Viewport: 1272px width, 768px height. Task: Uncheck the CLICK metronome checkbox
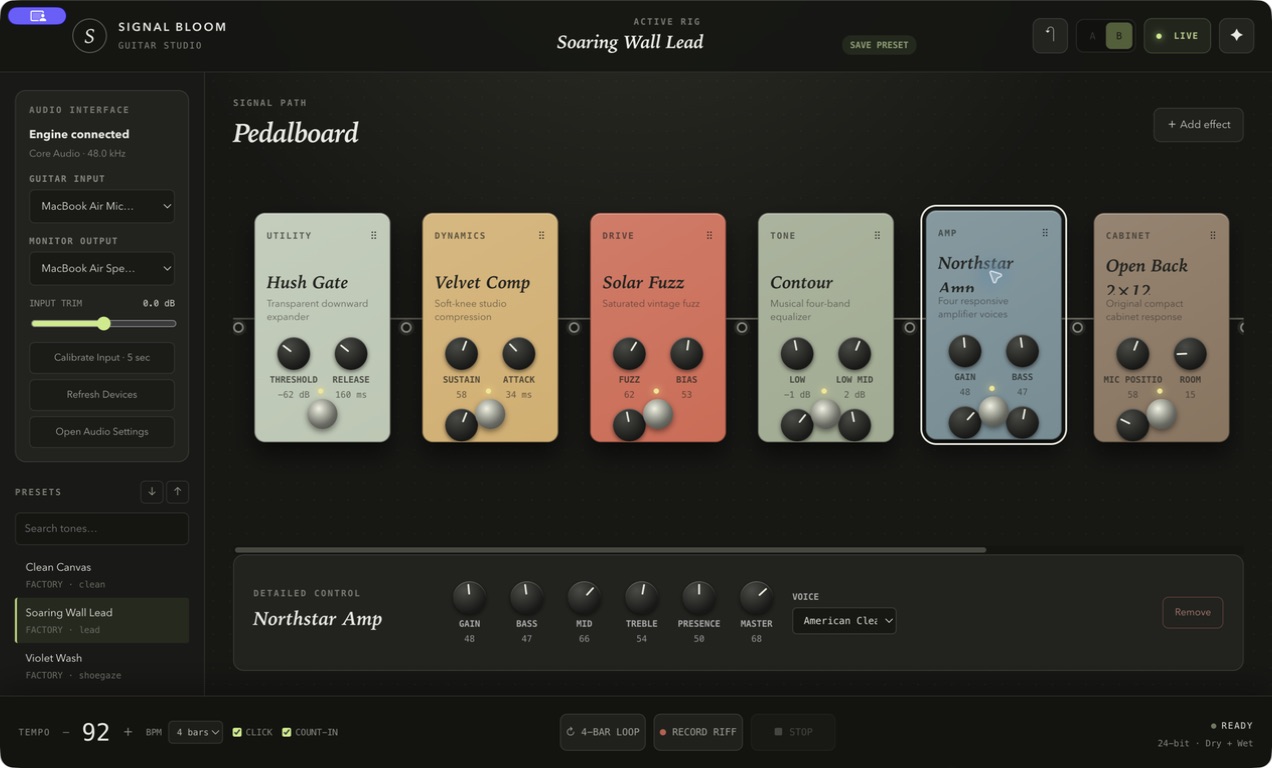click(237, 732)
